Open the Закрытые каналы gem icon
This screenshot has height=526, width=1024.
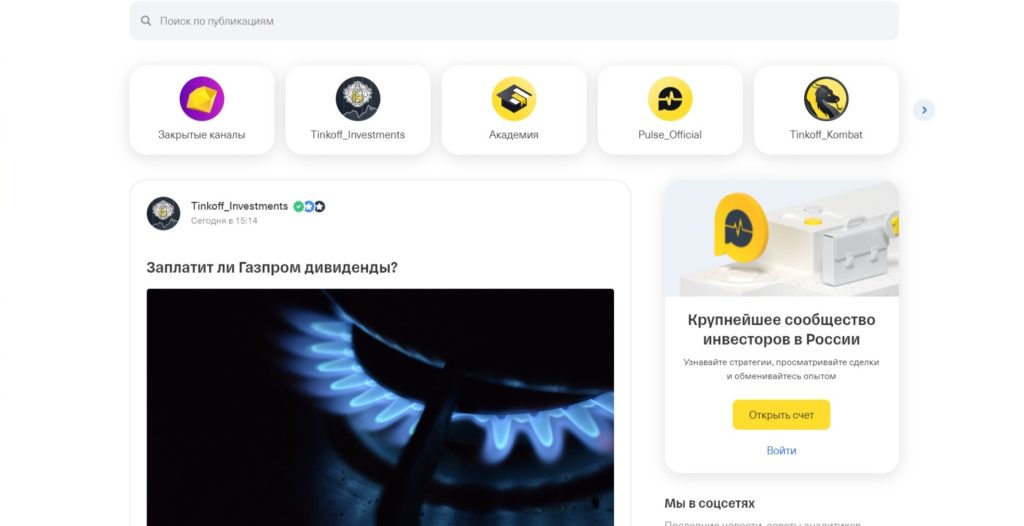(202, 99)
